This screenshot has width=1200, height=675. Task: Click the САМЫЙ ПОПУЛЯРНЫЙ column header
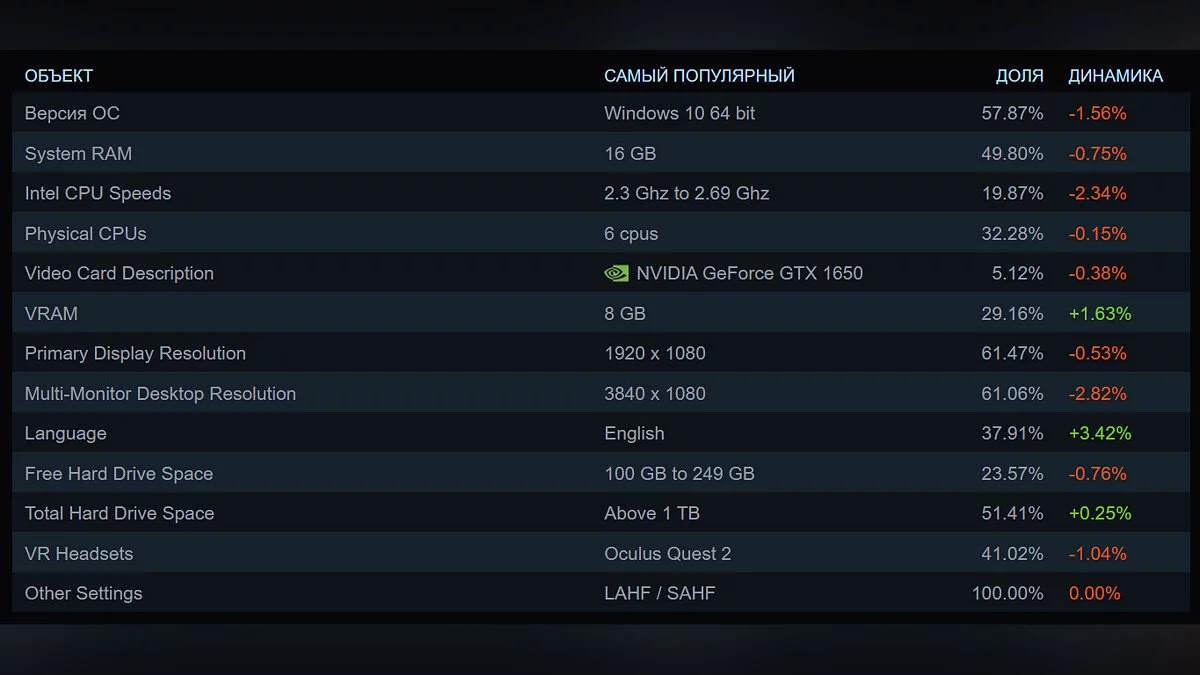click(699, 76)
